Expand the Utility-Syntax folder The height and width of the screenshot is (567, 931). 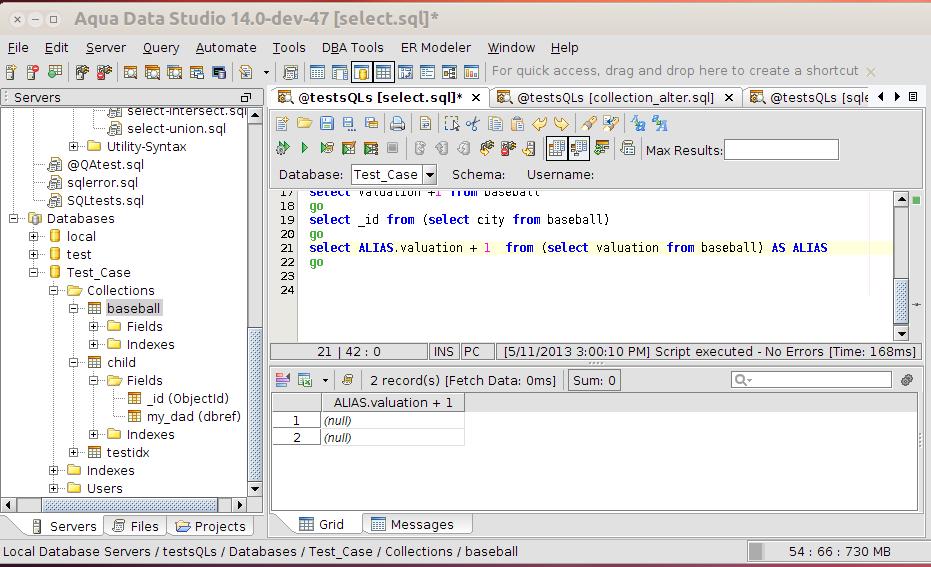[73, 146]
